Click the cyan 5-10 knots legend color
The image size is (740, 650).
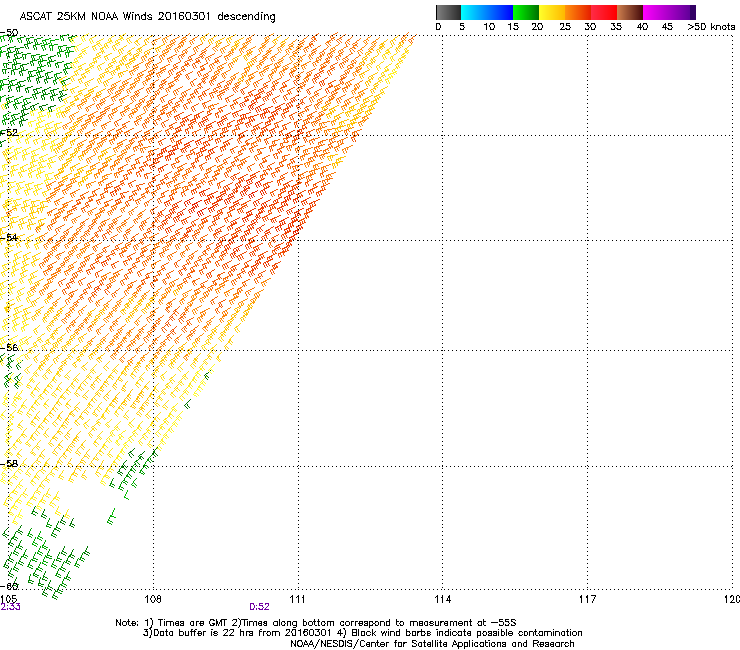[x=474, y=12]
